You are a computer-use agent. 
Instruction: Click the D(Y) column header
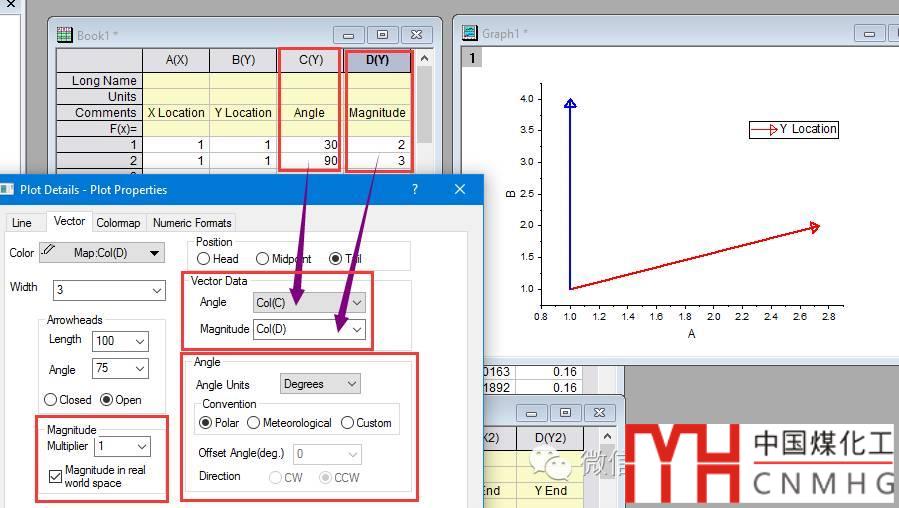coord(377,60)
